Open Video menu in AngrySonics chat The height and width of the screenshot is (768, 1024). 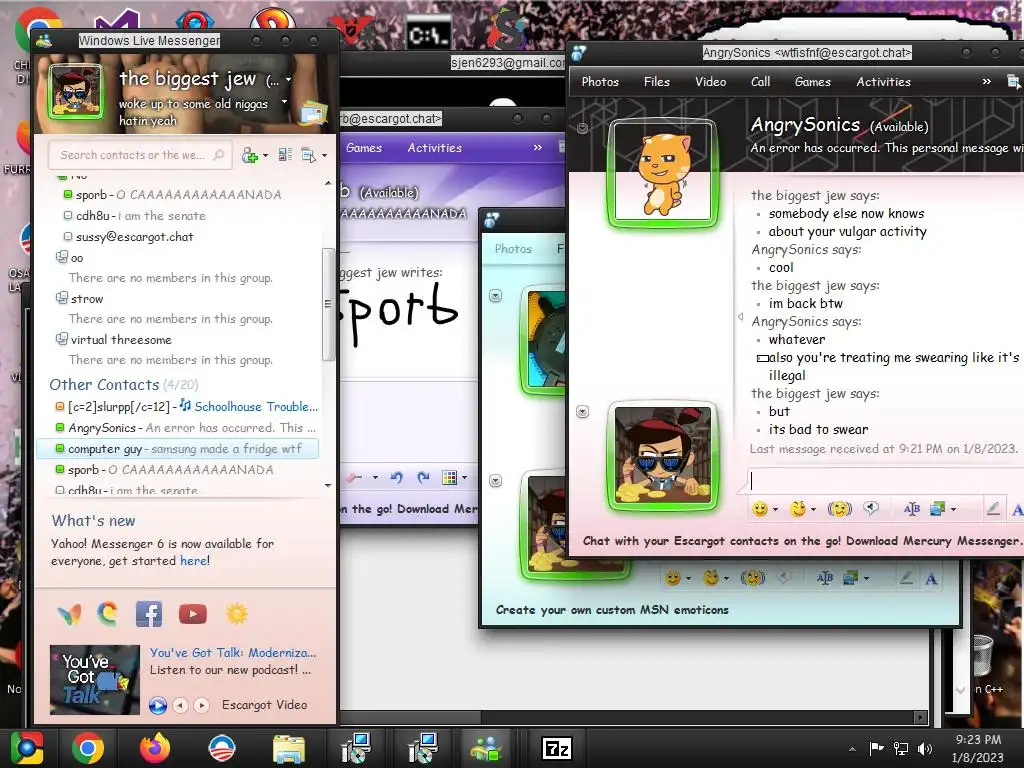711,82
